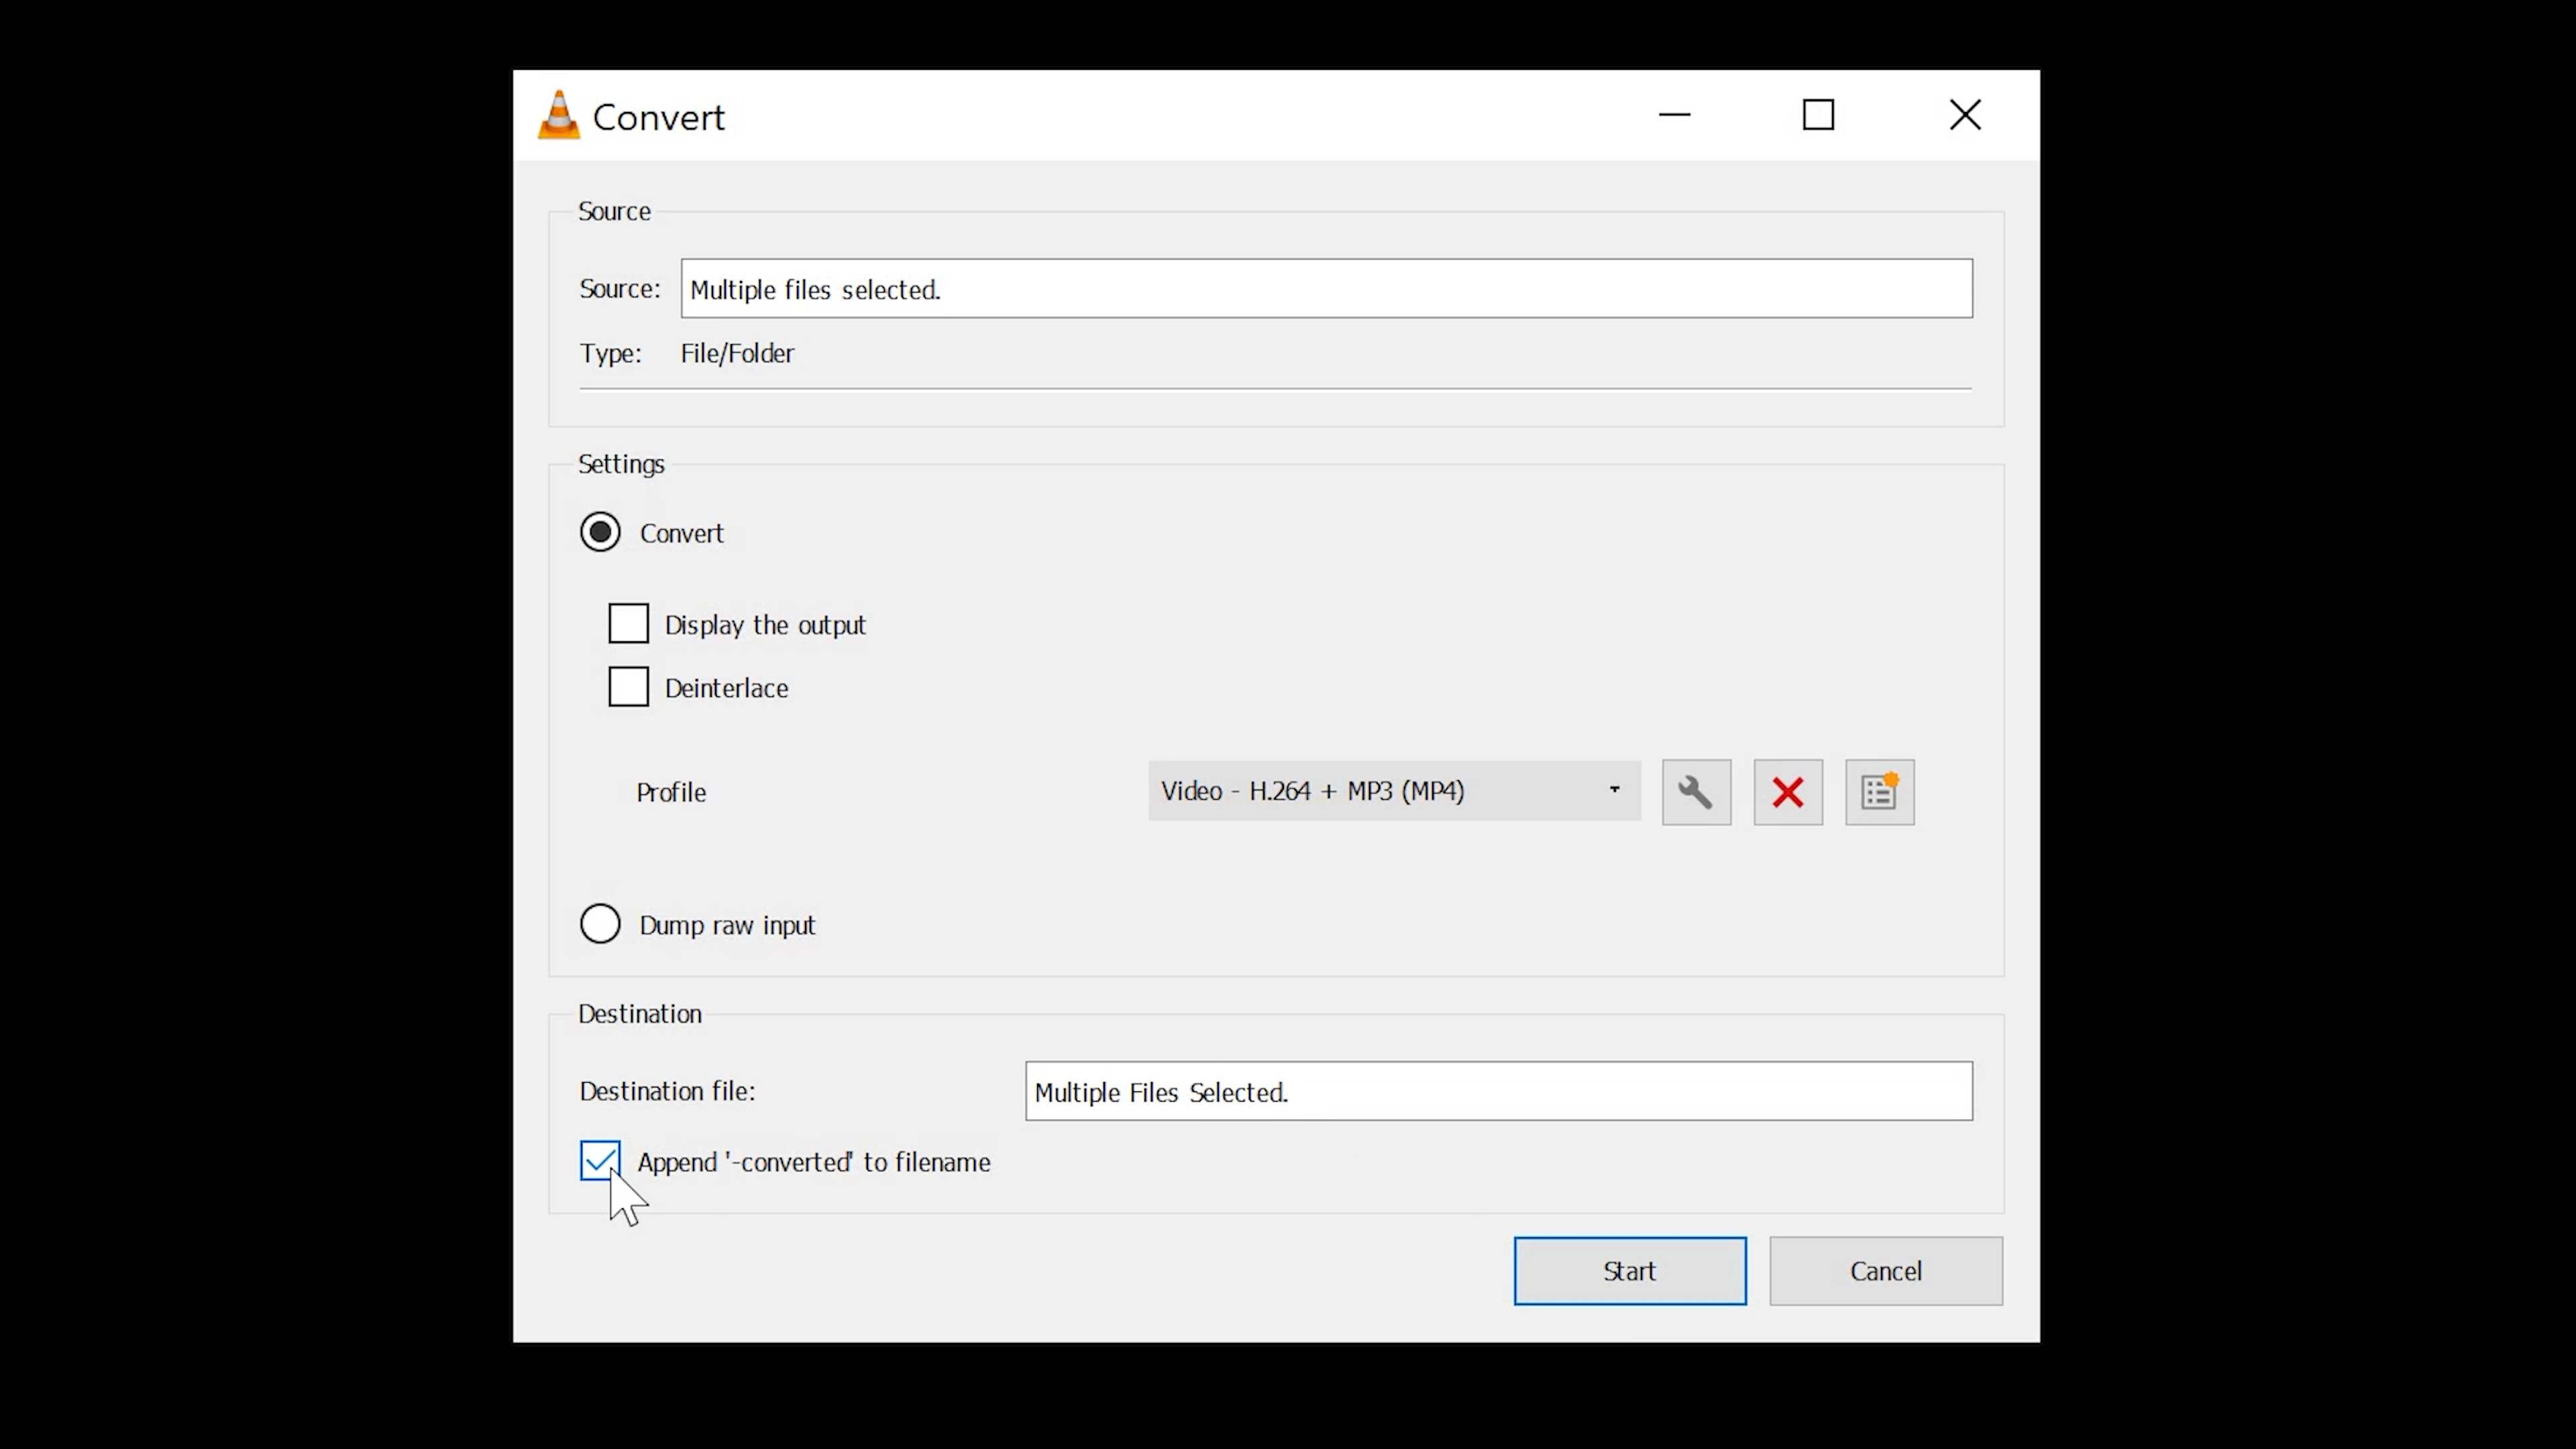Click the Cancel button
Screen dimensions: 2576x1449
coord(1886,1271)
